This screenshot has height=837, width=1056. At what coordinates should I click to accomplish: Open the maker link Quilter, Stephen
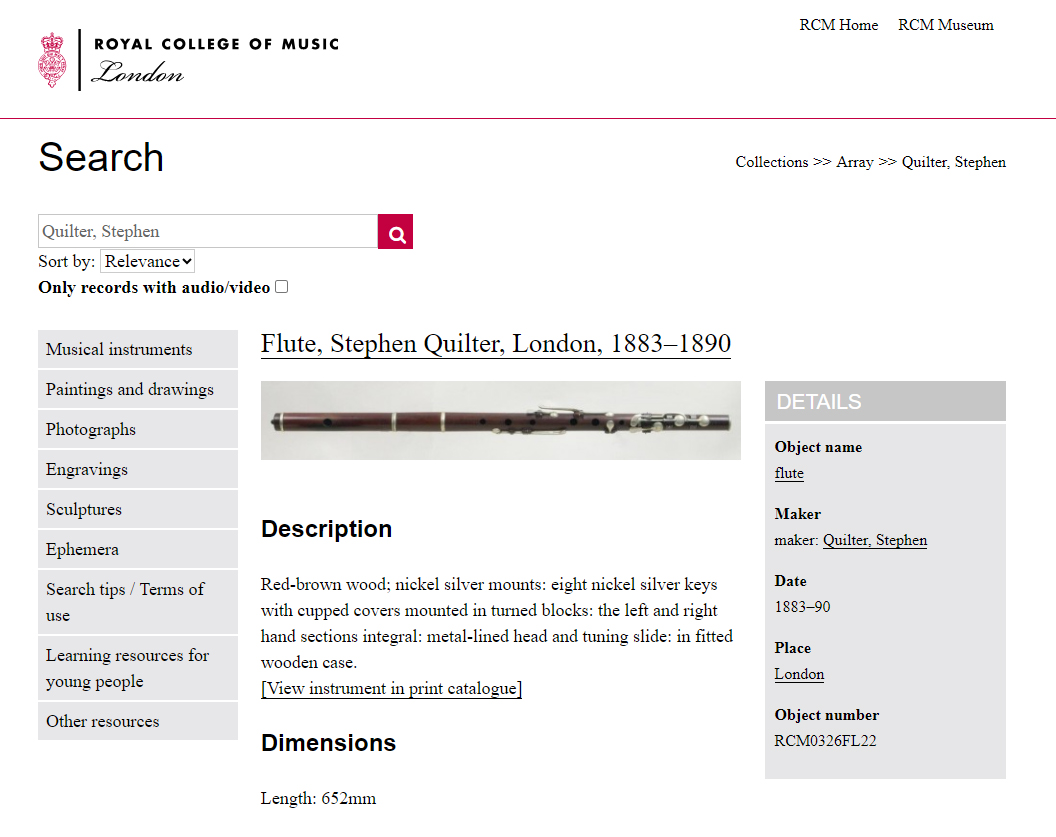pos(874,540)
